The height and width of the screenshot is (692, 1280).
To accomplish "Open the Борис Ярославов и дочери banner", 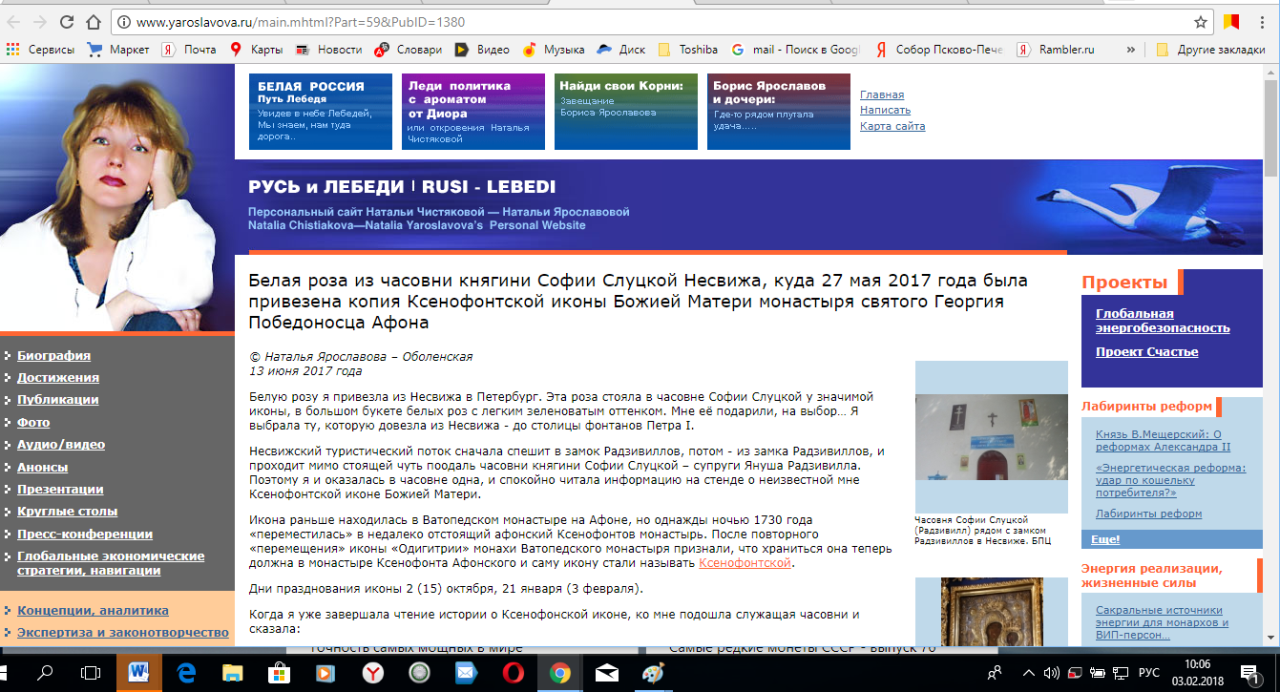I will click(x=779, y=112).
